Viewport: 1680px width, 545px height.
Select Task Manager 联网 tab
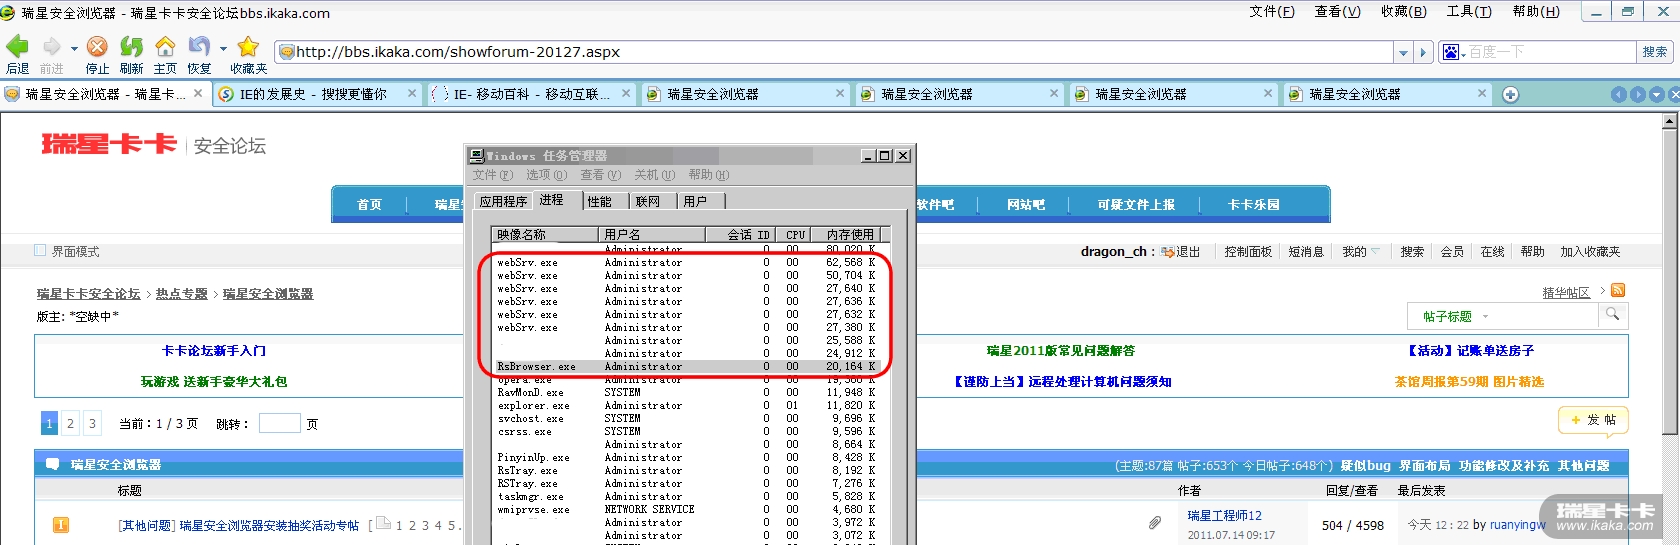pyautogui.click(x=648, y=201)
